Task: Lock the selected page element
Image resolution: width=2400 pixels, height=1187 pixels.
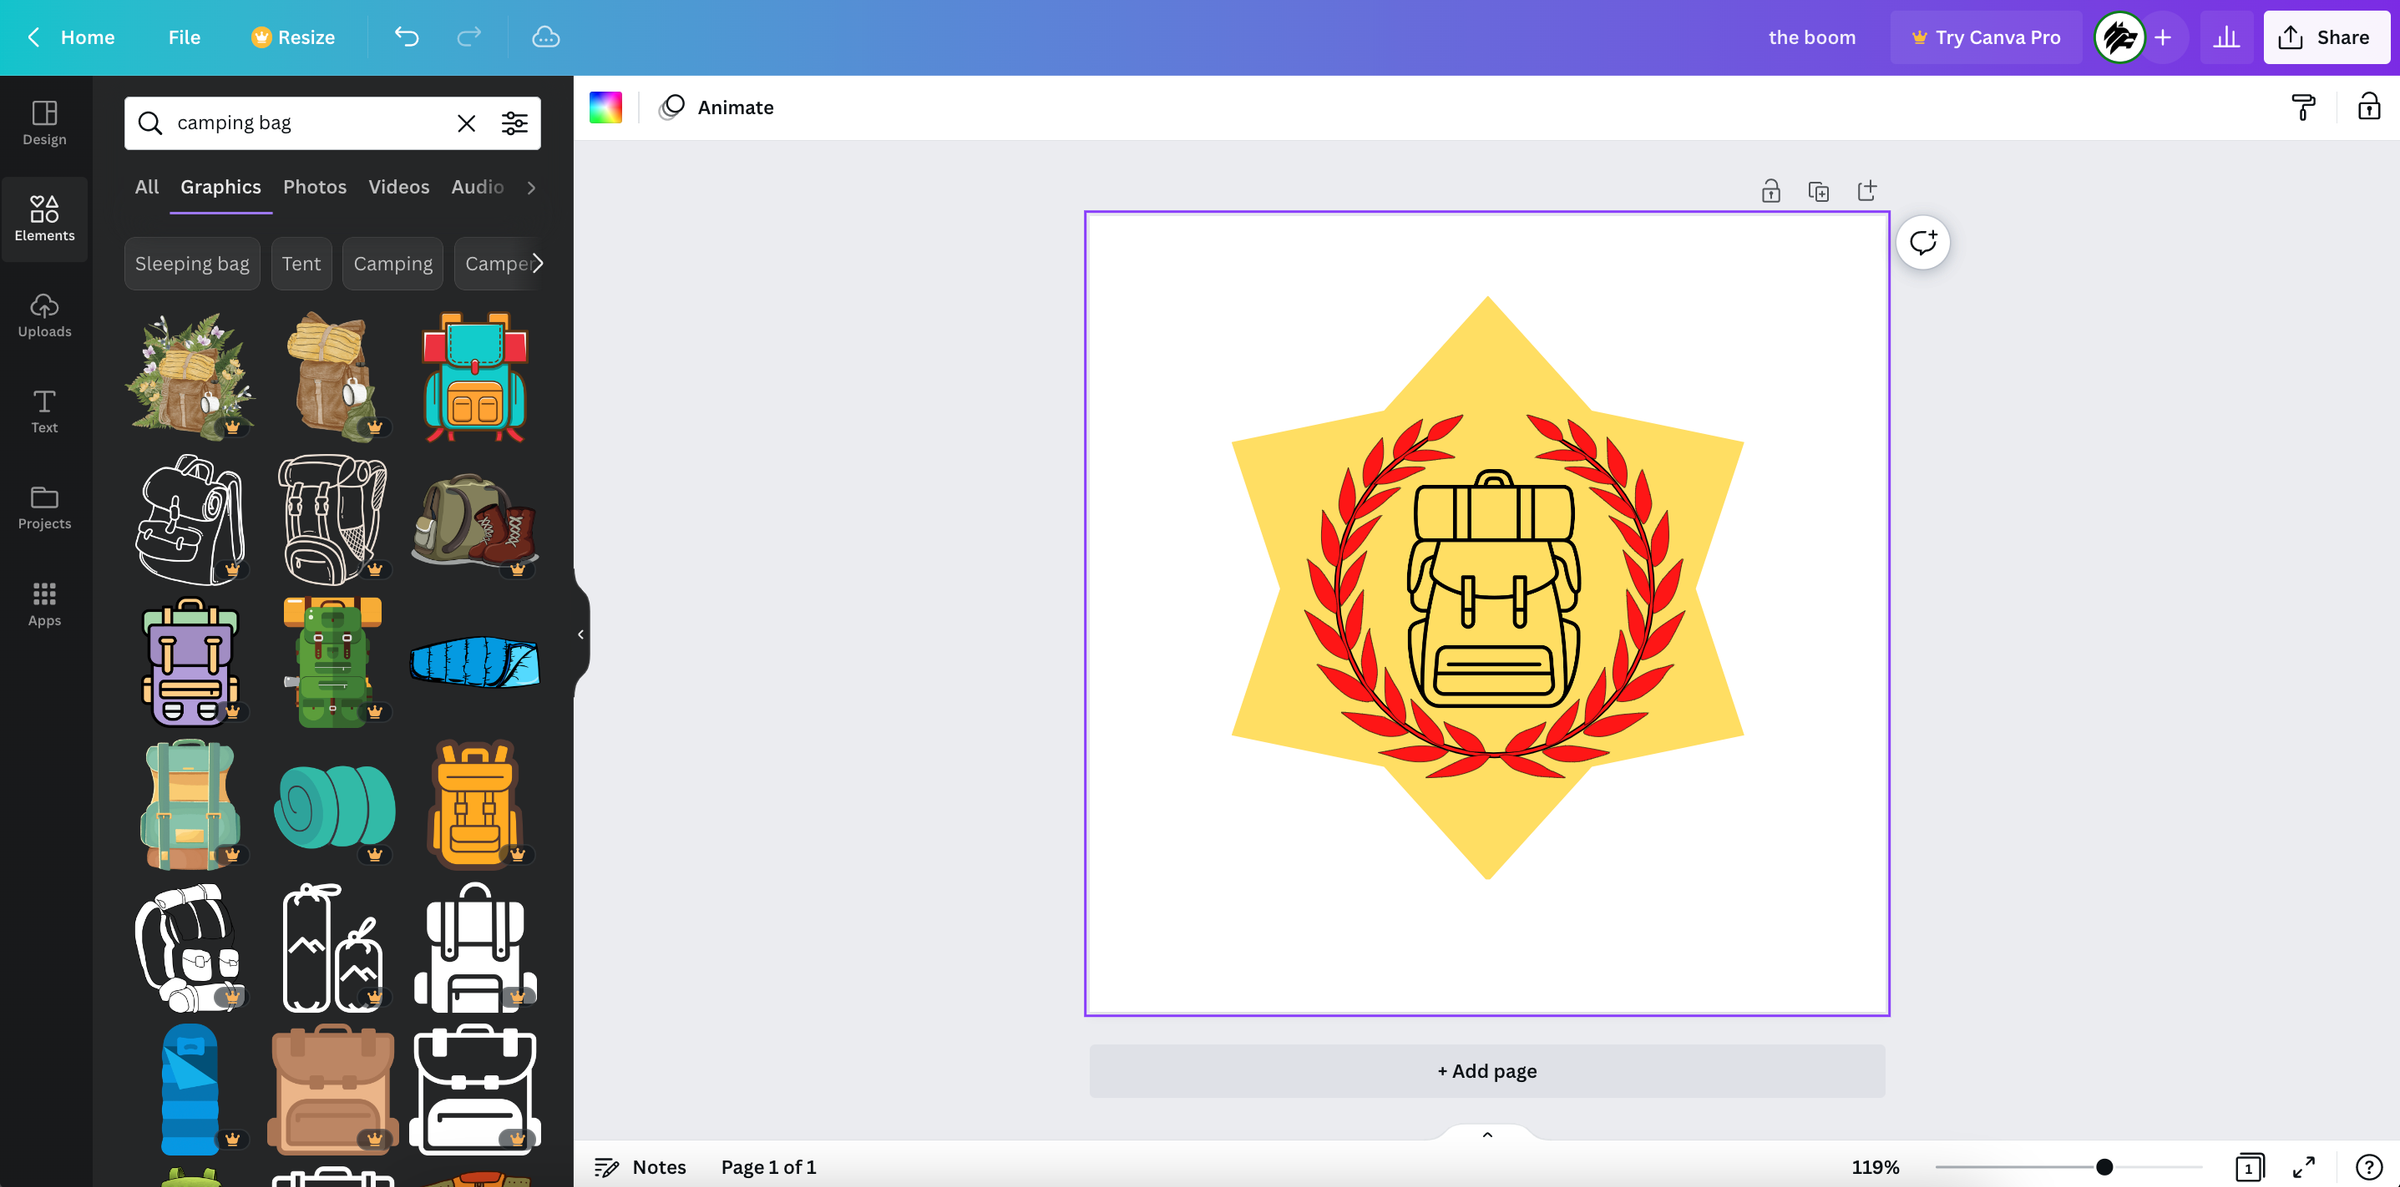Action: click(1770, 190)
